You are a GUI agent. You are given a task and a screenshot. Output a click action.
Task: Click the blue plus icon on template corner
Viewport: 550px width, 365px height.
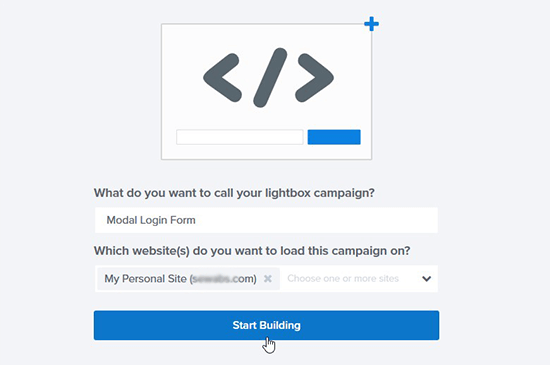tap(371, 24)
